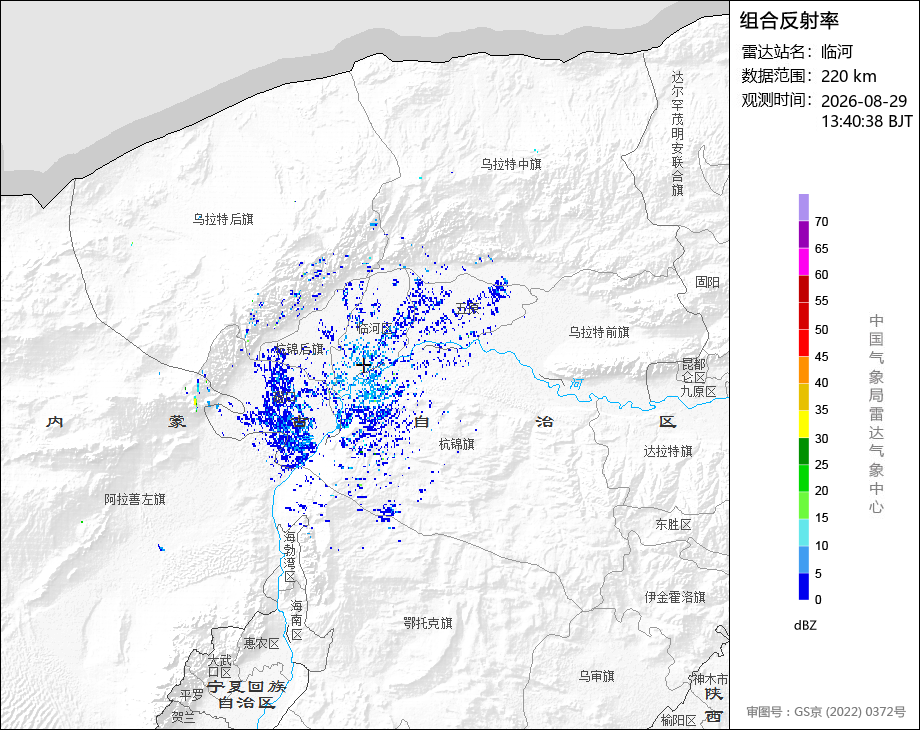Click the 东胜区 district label
The width and height of the screenshot is (920, 730).
(673, 525)
